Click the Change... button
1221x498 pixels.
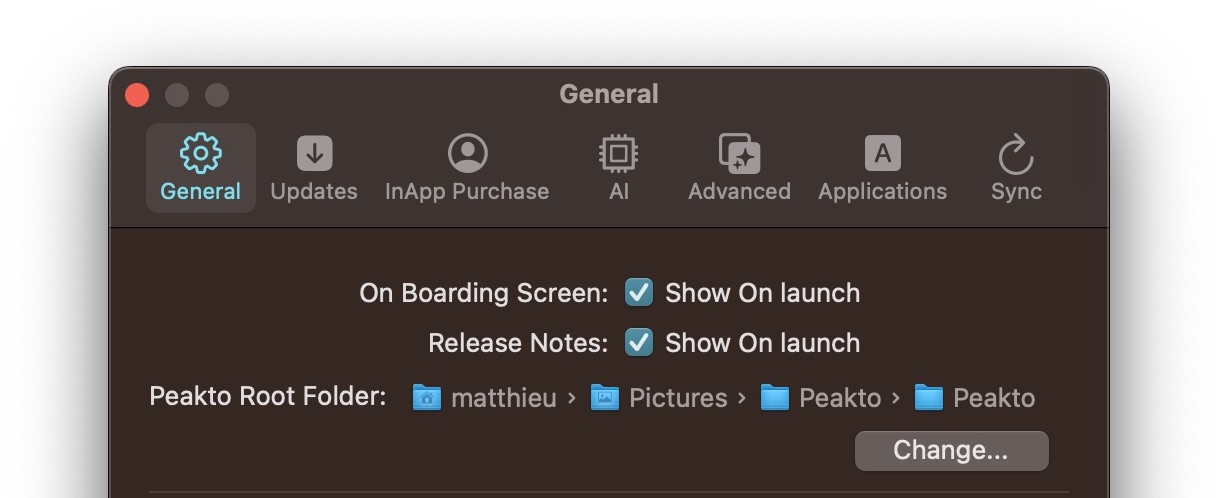pyautogui.click(x=951, y=450)
